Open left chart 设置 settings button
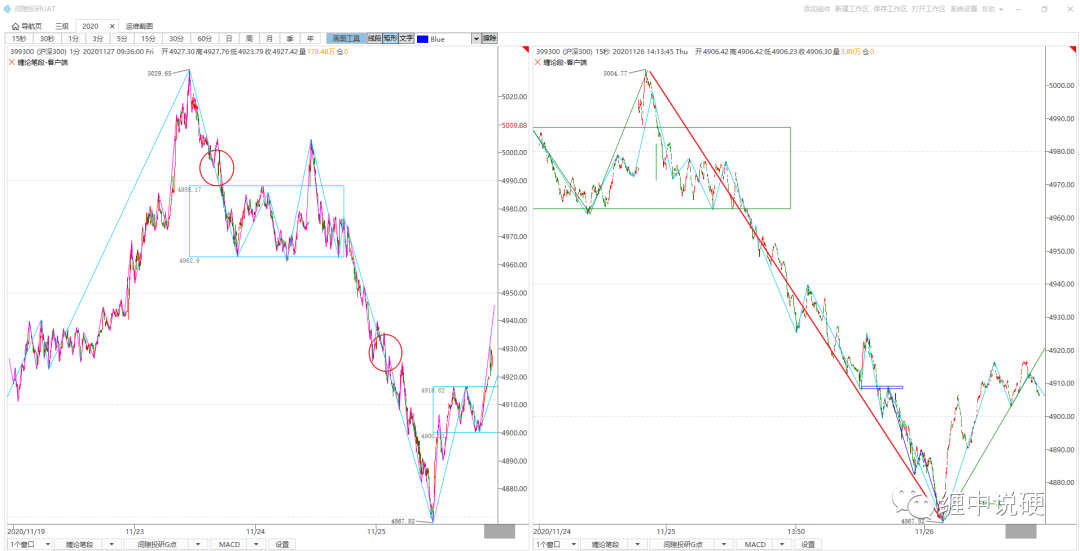This screenshot has width=1080, height=551. point(282,544)
